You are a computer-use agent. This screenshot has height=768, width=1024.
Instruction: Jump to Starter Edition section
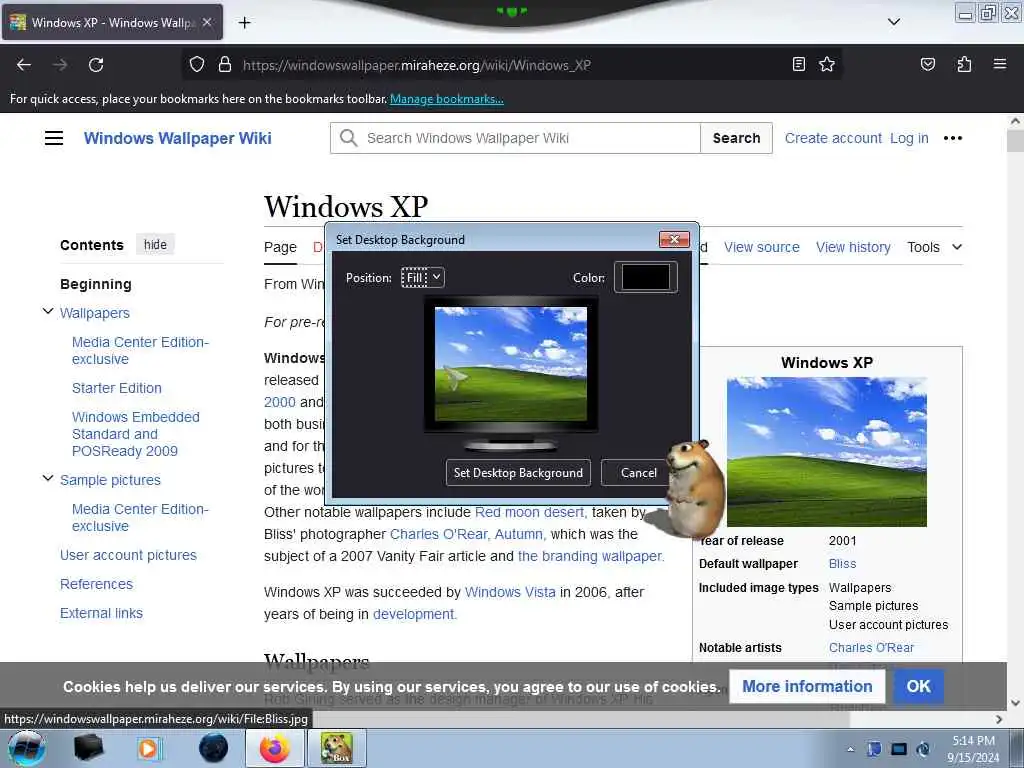[116, 388]
